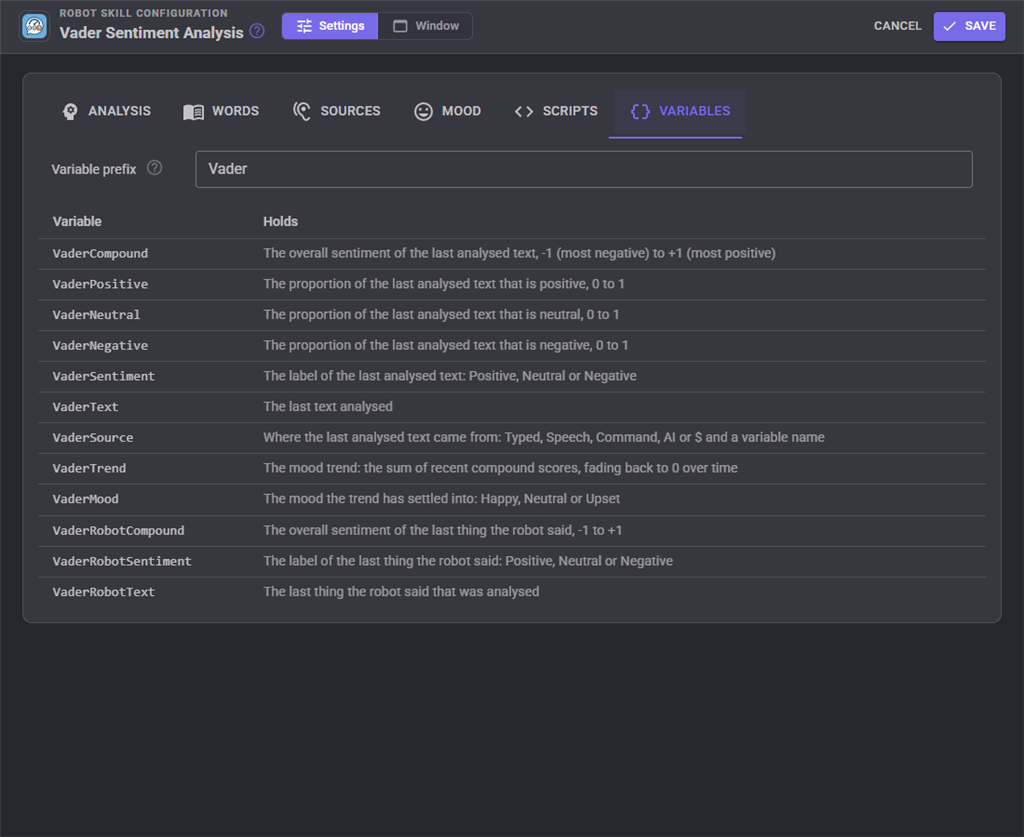This screenshot has width=1024, height=837.
Task: Click the help icon next to Variable prefix
Action: (x=154, y=168)
